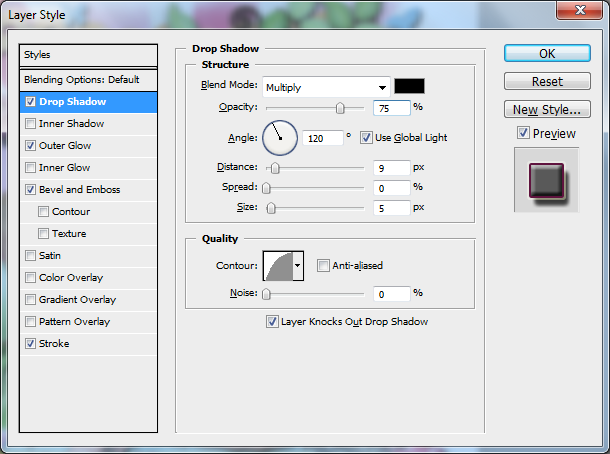This screenshot has width=610, height=454.
Task: Check the Texture sub-option checkbox
Action: click(x=43, y=234)
